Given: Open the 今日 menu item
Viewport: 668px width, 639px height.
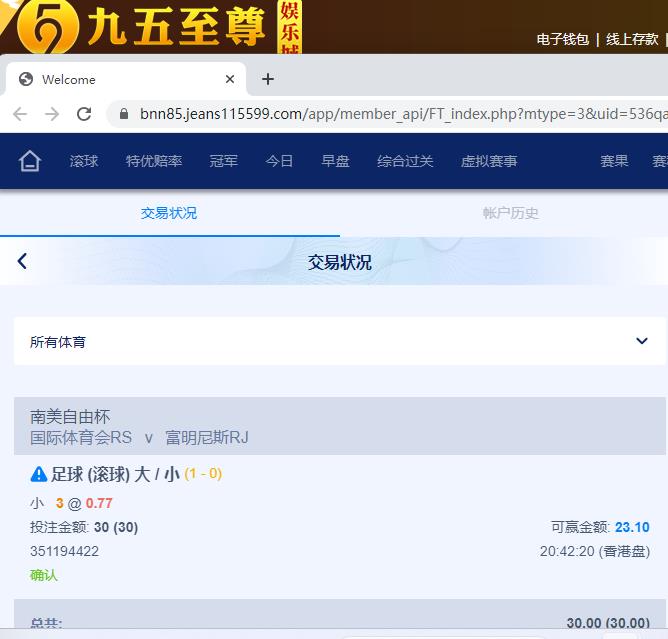Looking at the screenshot, I should click(279, 161).
